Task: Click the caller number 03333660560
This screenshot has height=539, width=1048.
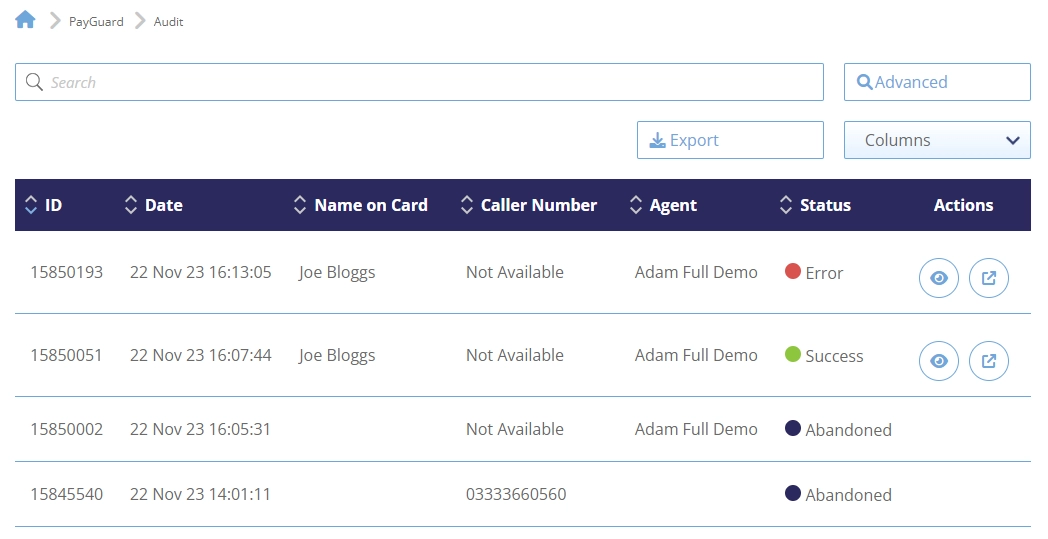Action: tap(515, 495)
